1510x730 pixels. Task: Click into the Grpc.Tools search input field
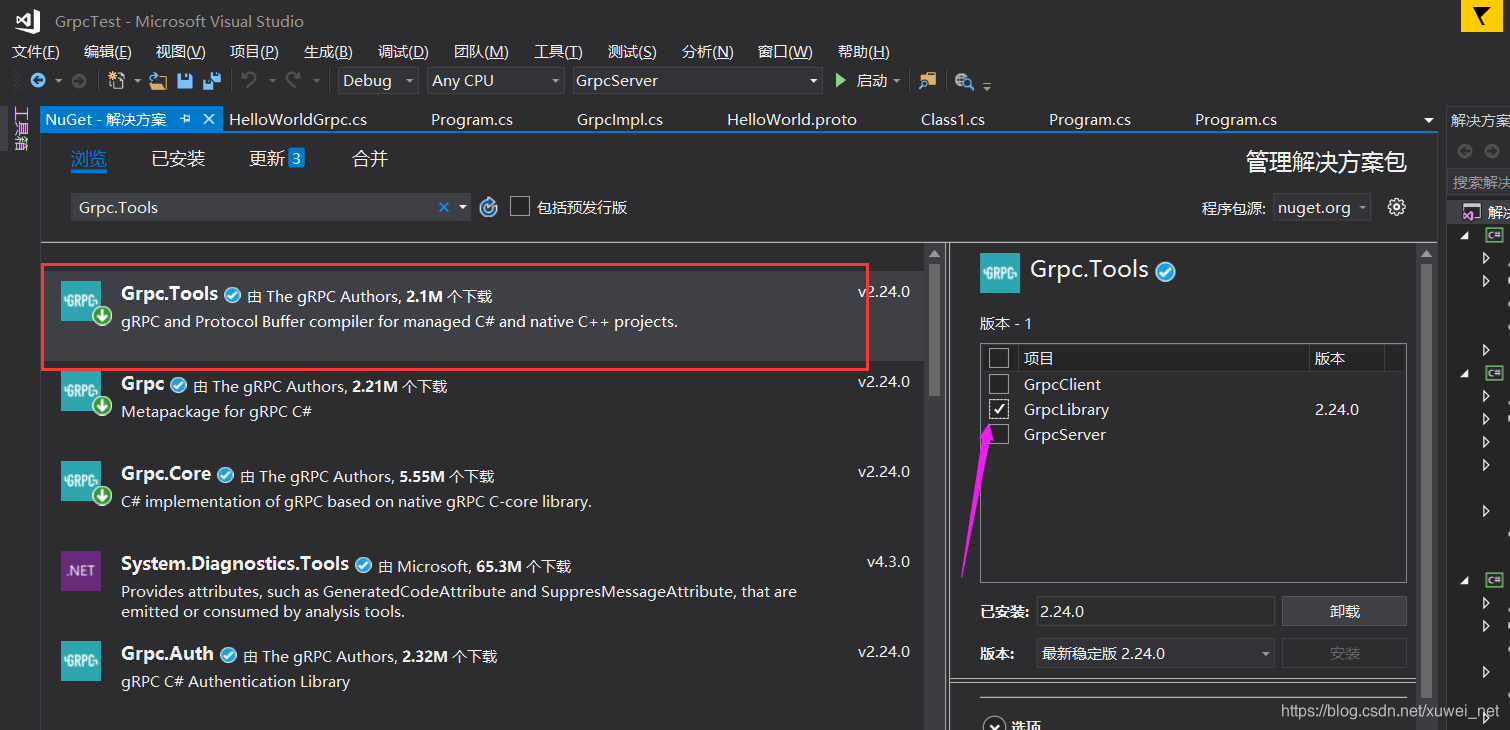coord(255,207)
